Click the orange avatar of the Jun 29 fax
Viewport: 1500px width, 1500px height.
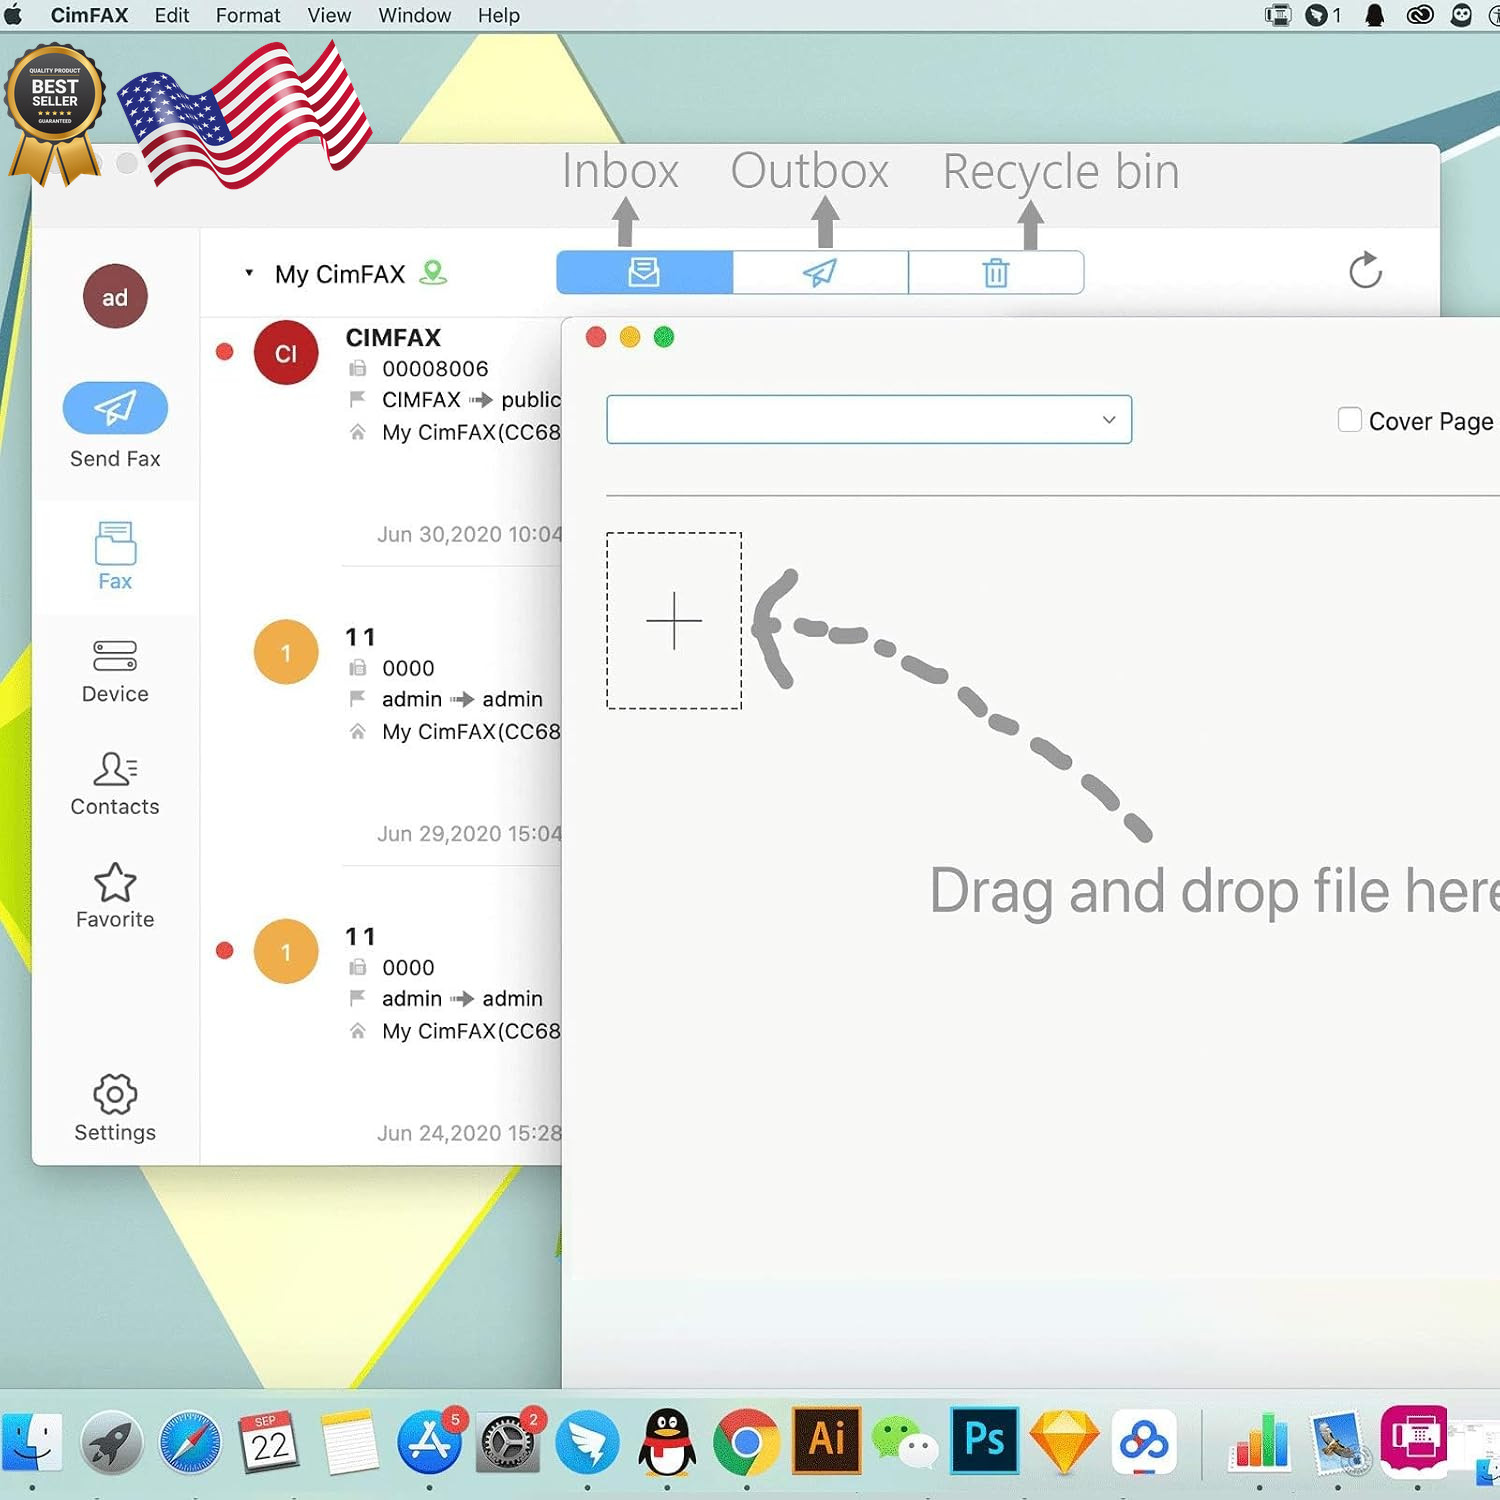pyautogui.click(x=286, y=652)
